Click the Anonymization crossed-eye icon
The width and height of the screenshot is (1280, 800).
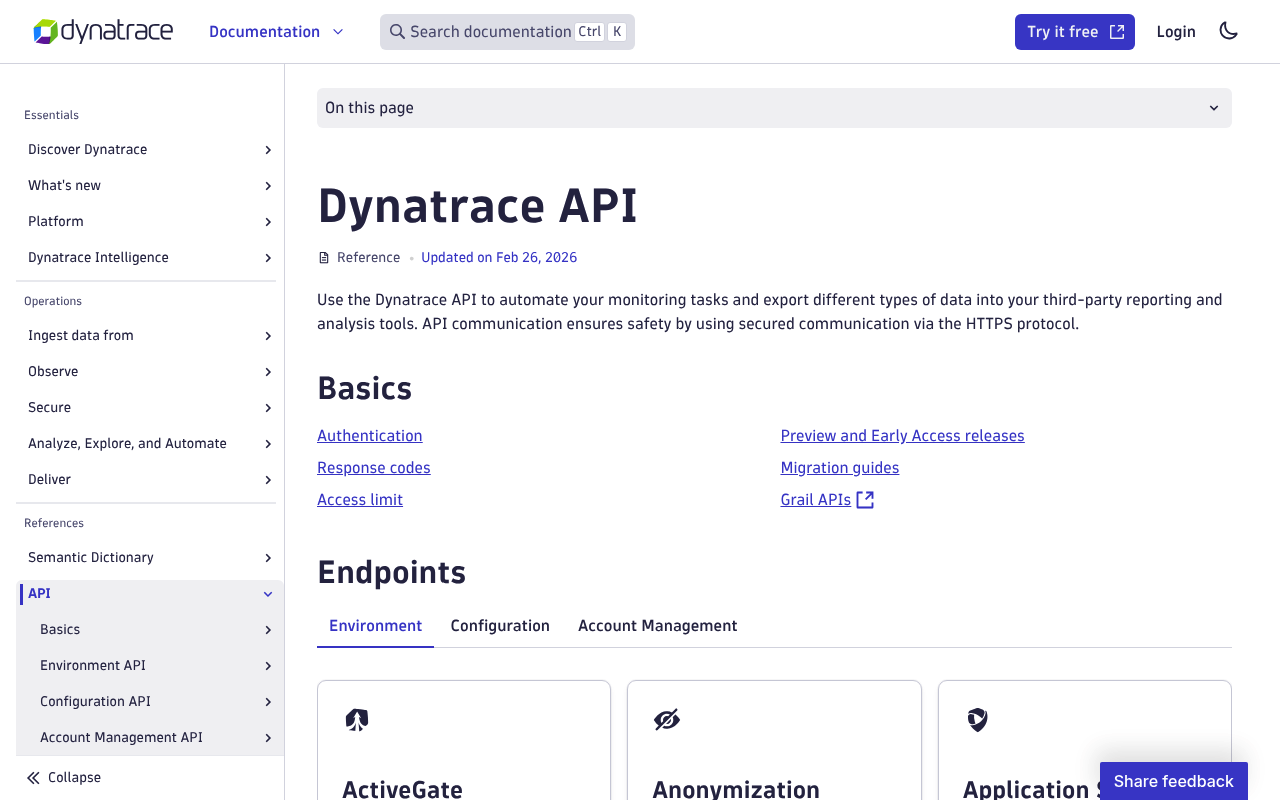(x=667, y=719)
